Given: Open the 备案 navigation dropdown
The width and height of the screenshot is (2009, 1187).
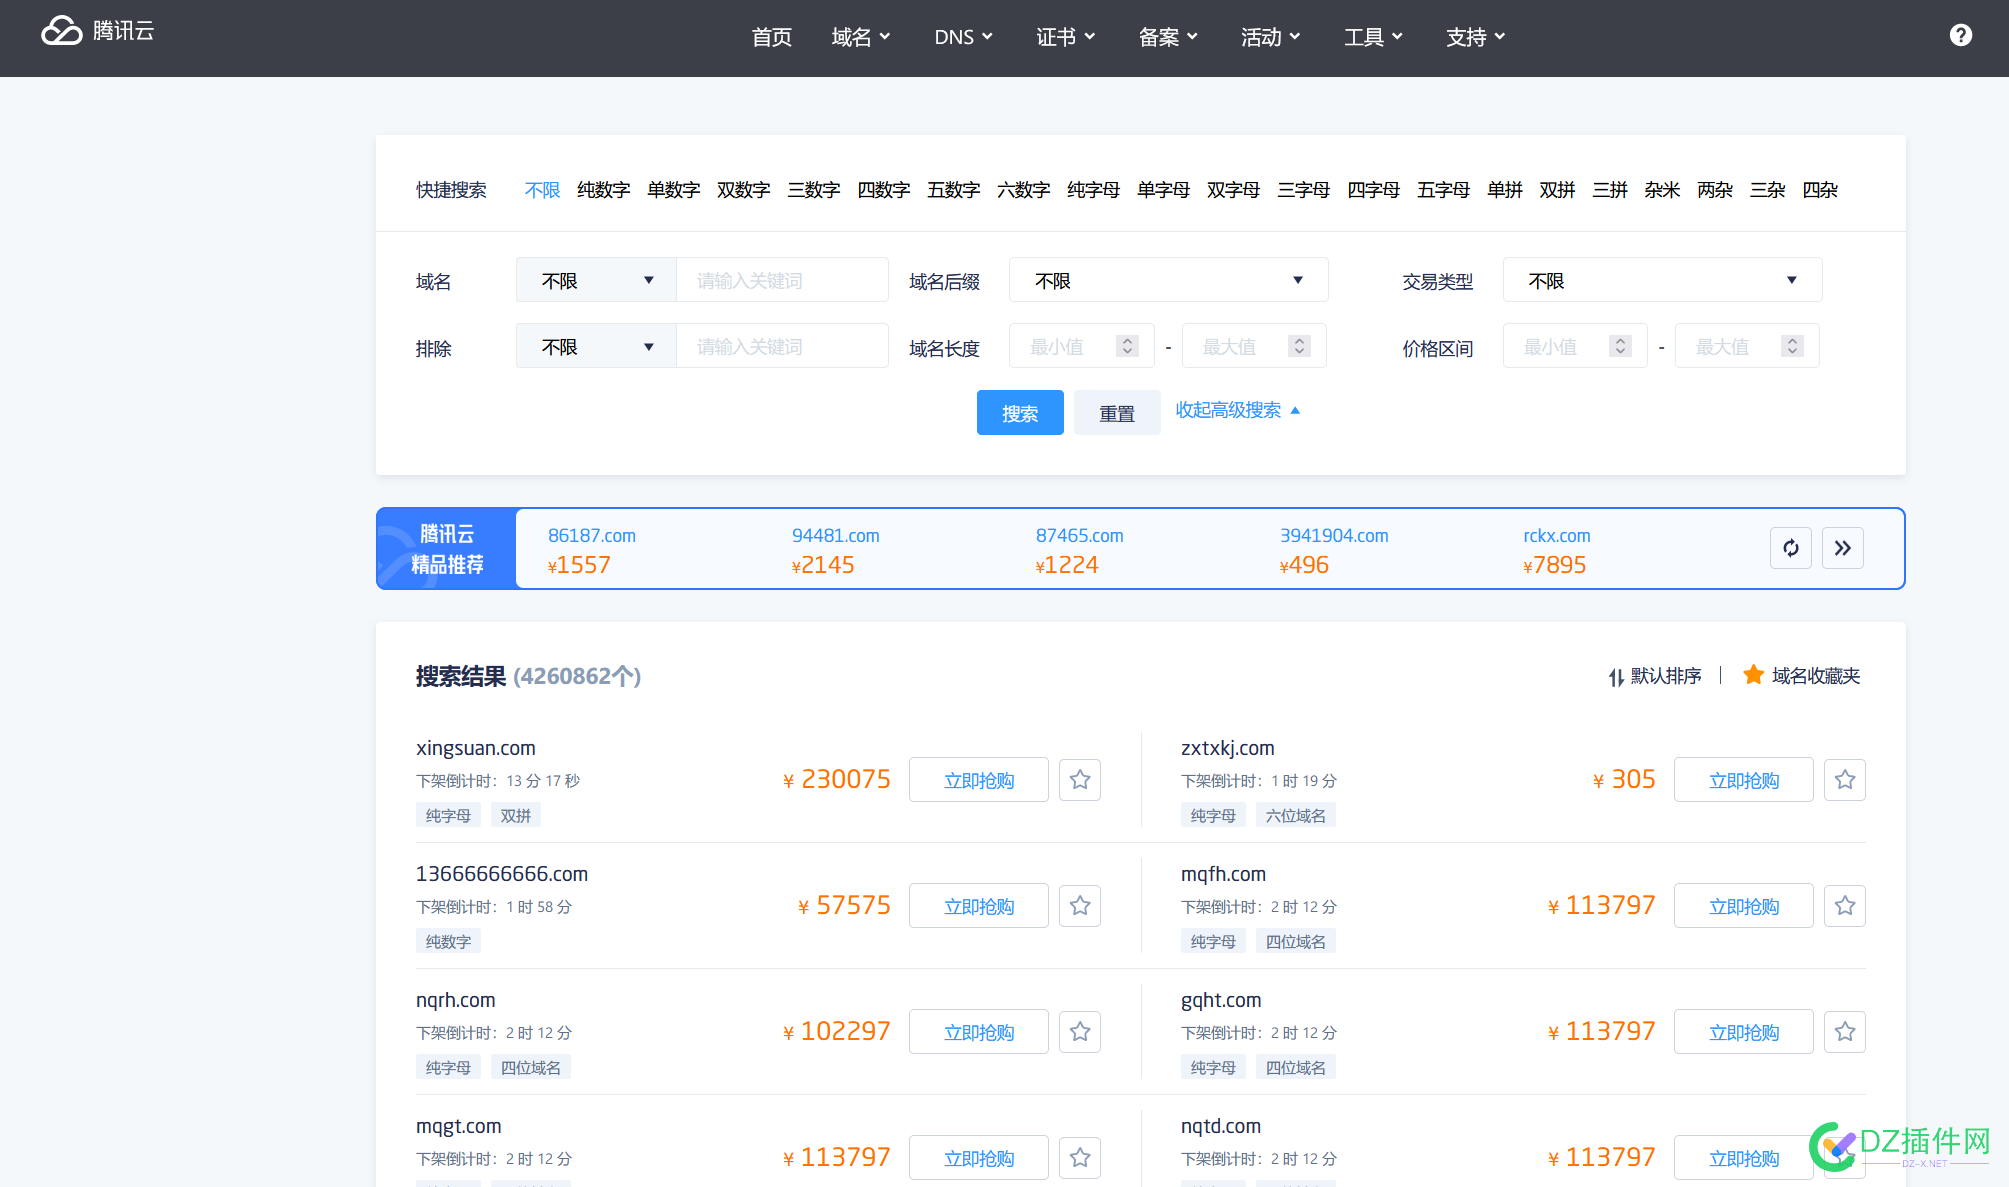Looking at the screenshot, I should pyautogui.click(x=1168, y=37).
